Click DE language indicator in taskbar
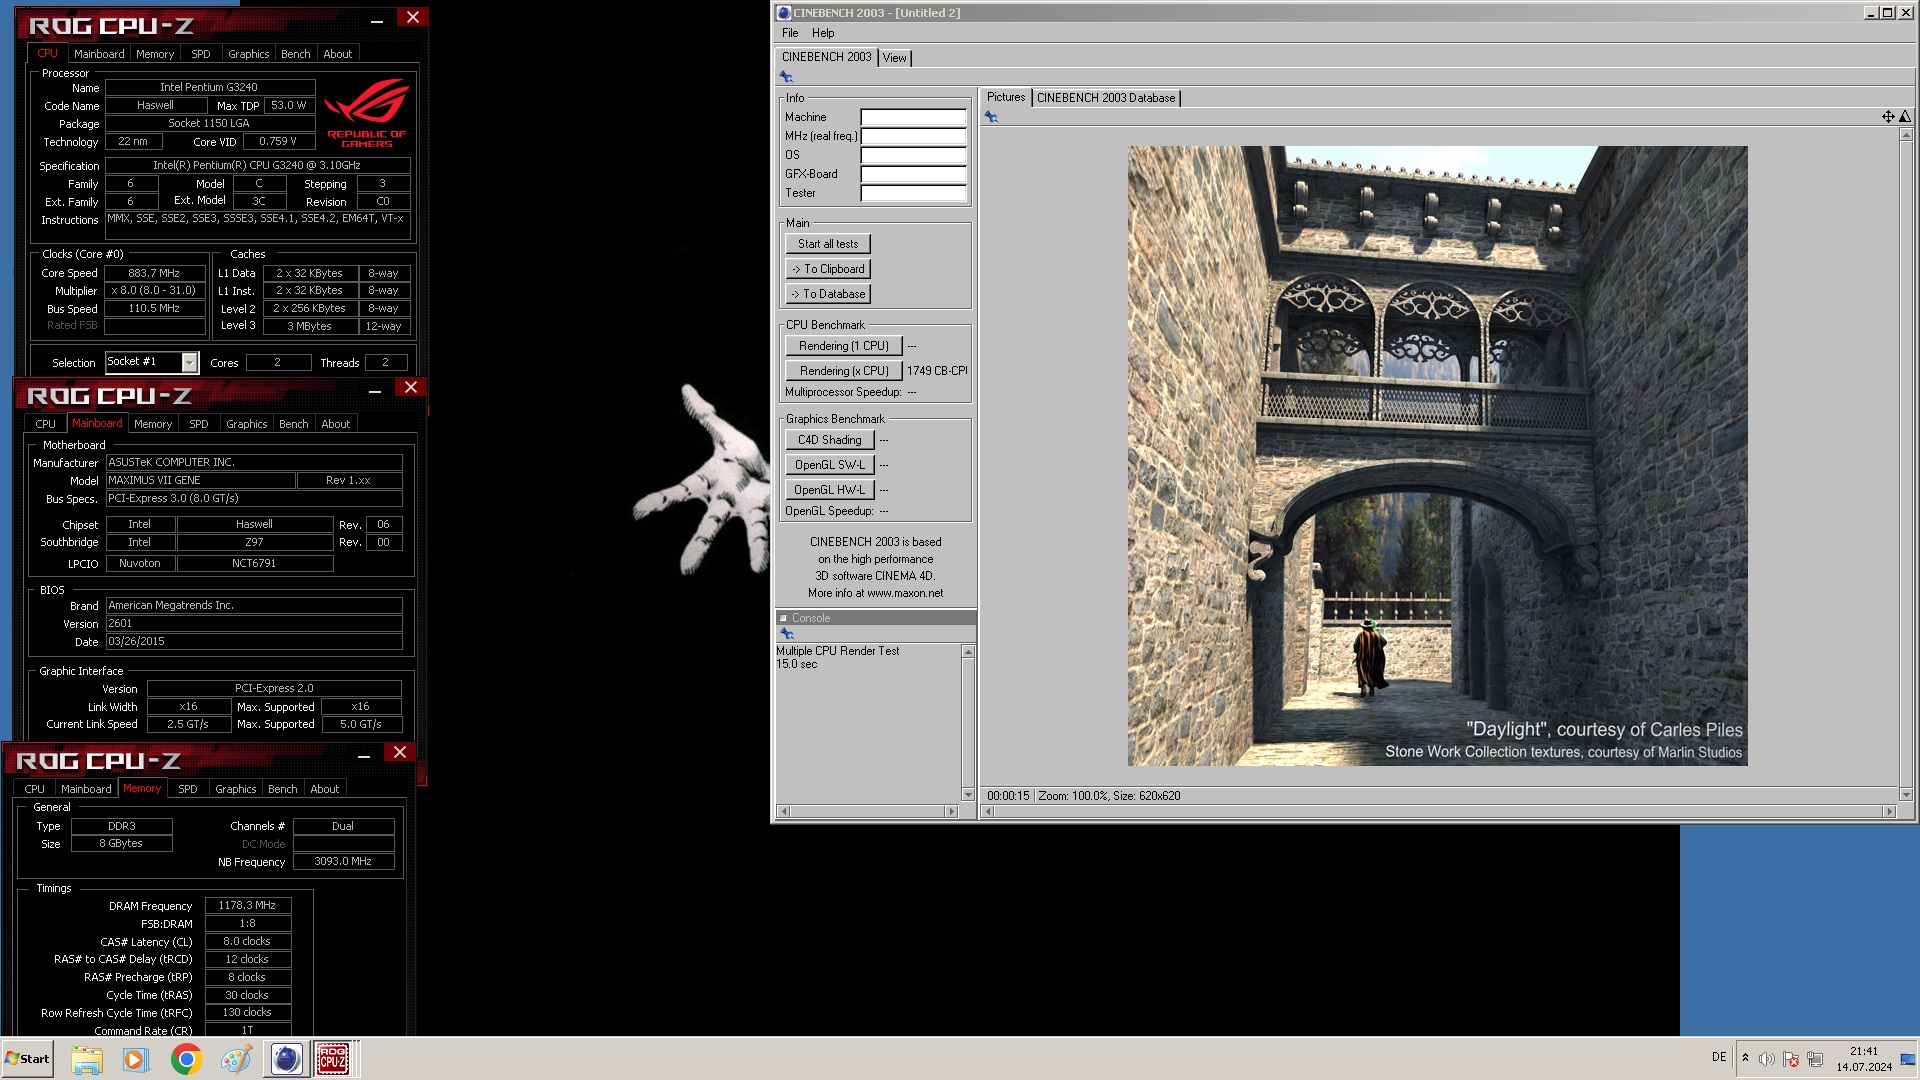The width and height of the screenshot is (1920, 1080). coord(1719,1057)
